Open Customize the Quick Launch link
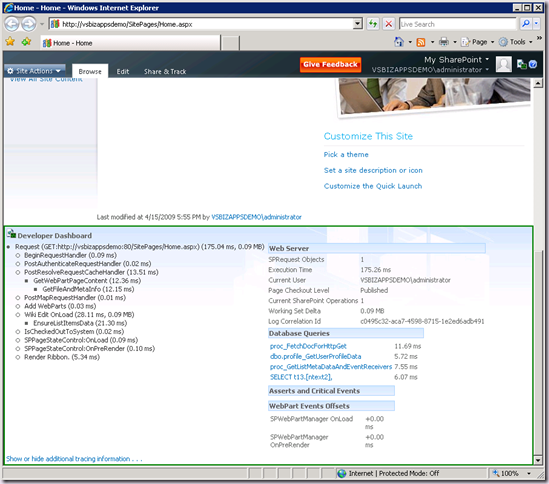Viewport: 549px width, 484px height. (x=373, y=186)
